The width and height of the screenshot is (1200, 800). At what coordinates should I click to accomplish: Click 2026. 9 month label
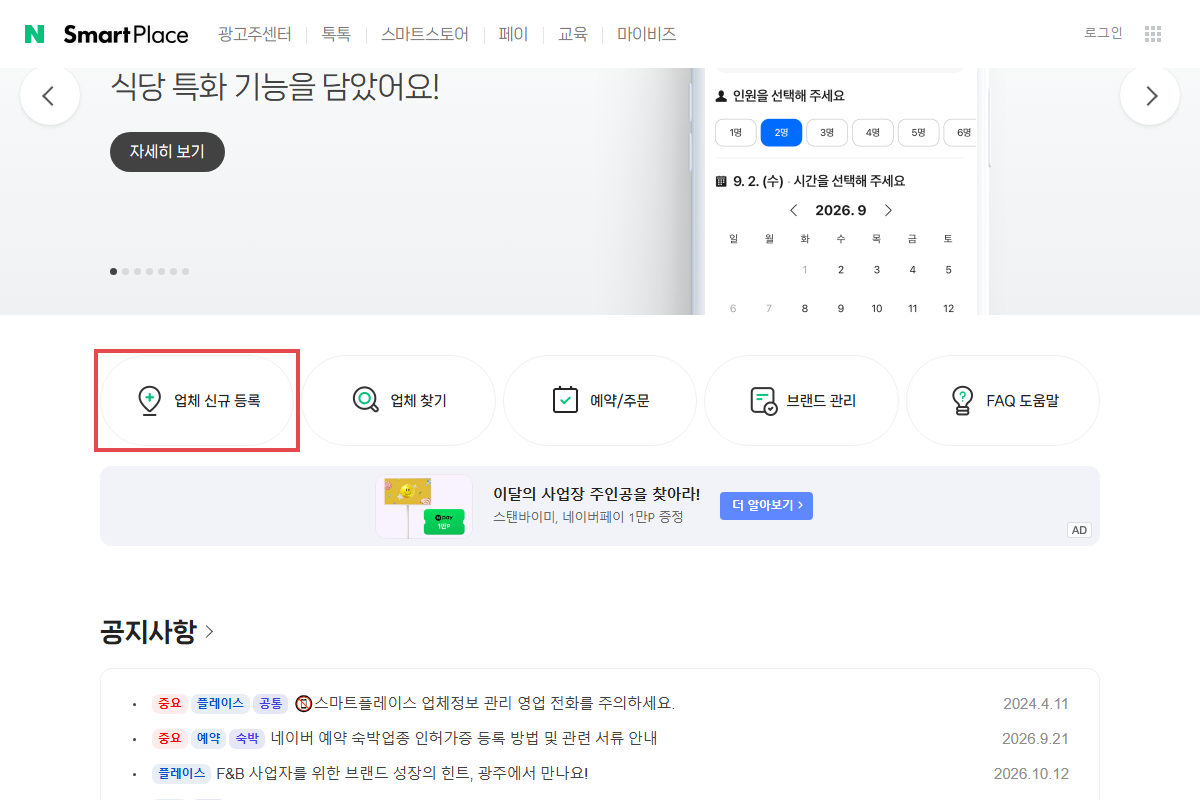tap(841, 210)
